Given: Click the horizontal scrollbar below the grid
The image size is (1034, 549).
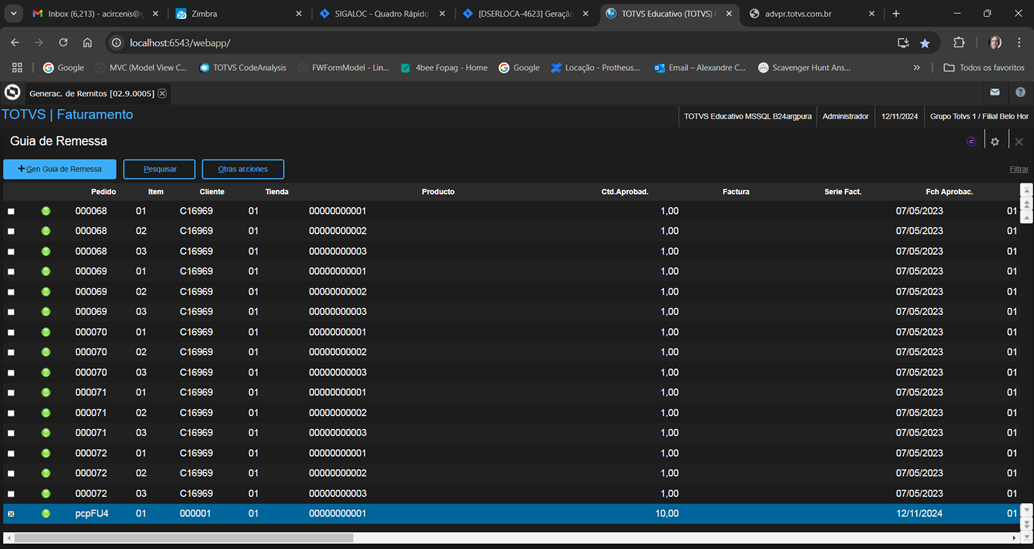Looking at the screenshot, I should pos(514,538).
